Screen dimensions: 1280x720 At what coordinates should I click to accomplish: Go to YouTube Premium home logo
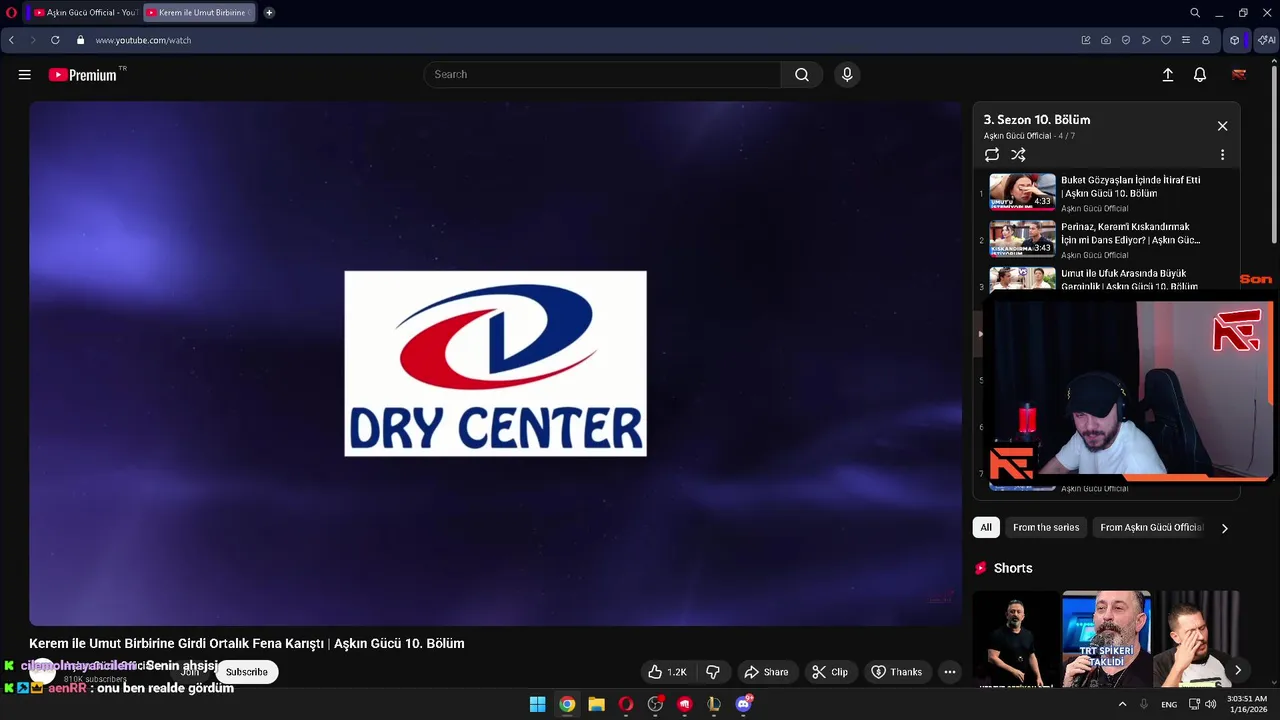pyautogui.click(x=83, y=75)
